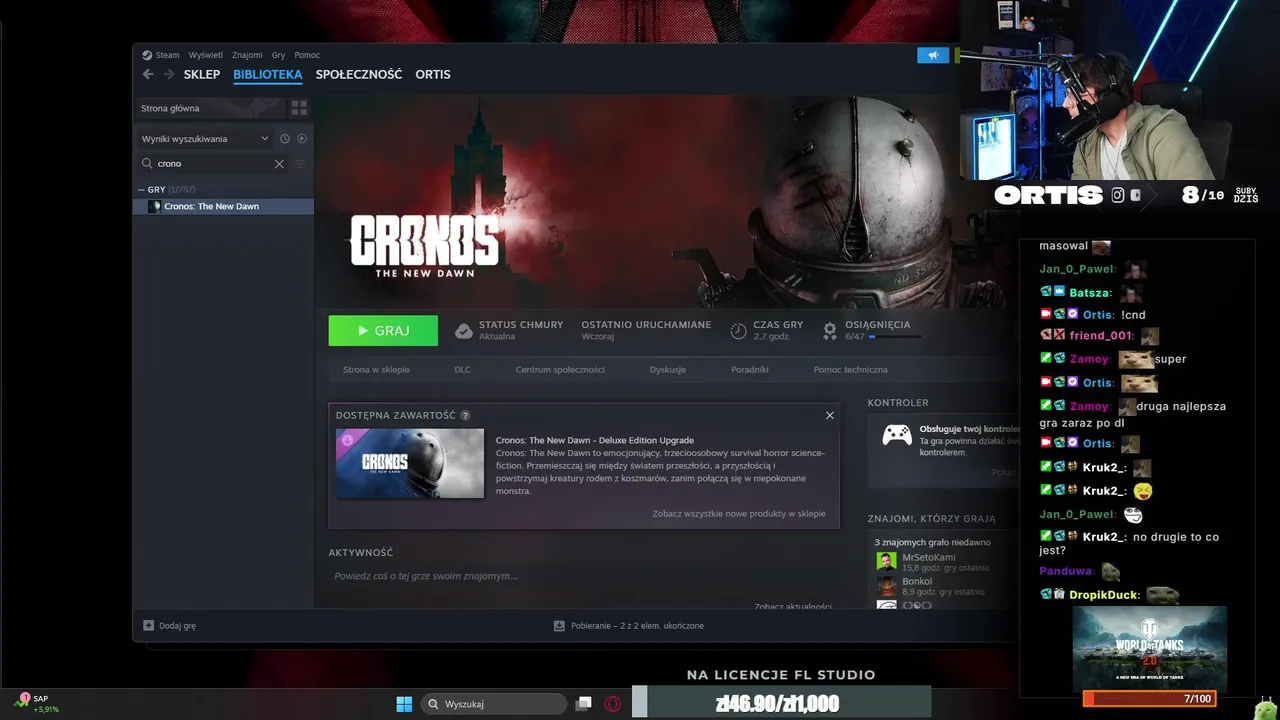The width and height of the screenshot is (1280, 720).
Task: Open Task View on the taskbar
Action: pyautogui.click(x=585, y=704)
